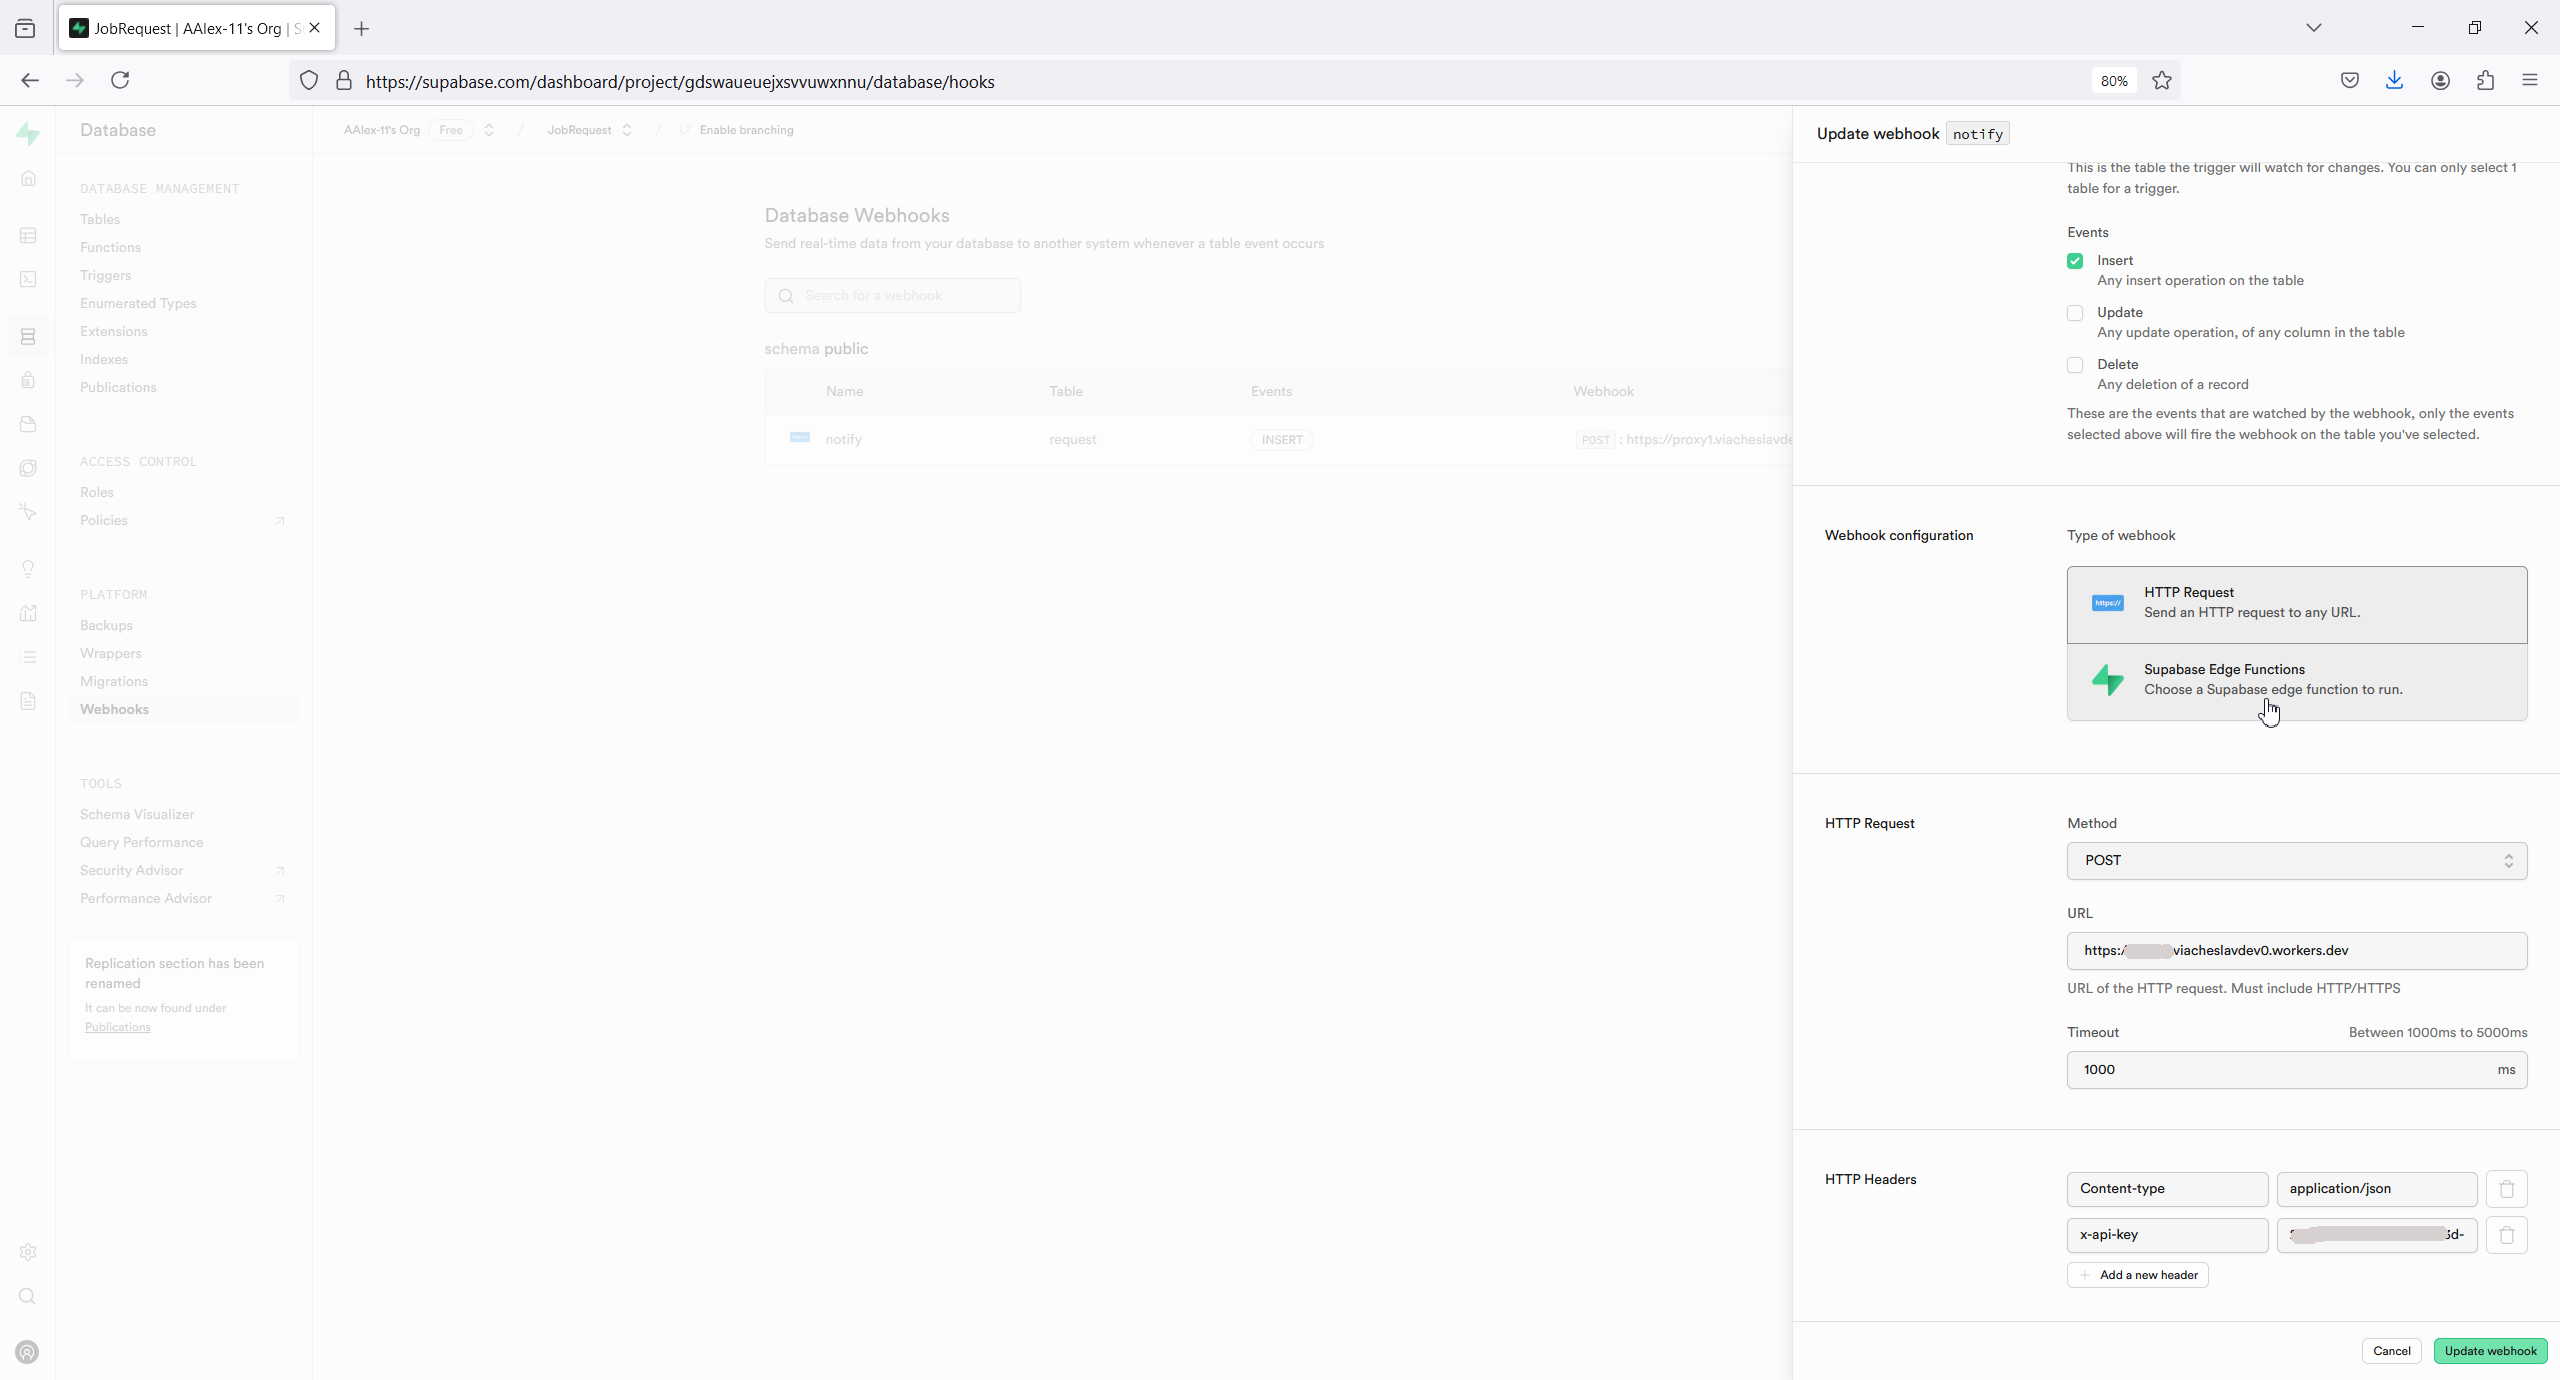The image size is (2560, 1380).
Task: Click the Update webhook button
Action: pos(2490,1351)
